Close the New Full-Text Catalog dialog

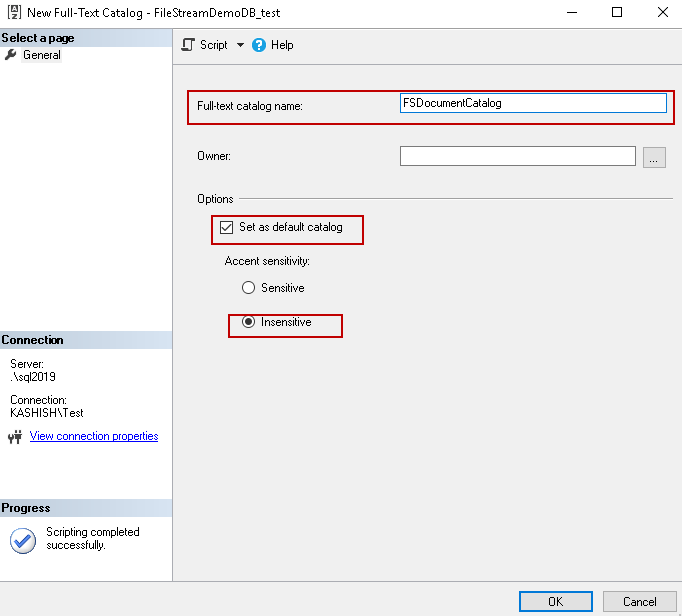tap(662, 12)
